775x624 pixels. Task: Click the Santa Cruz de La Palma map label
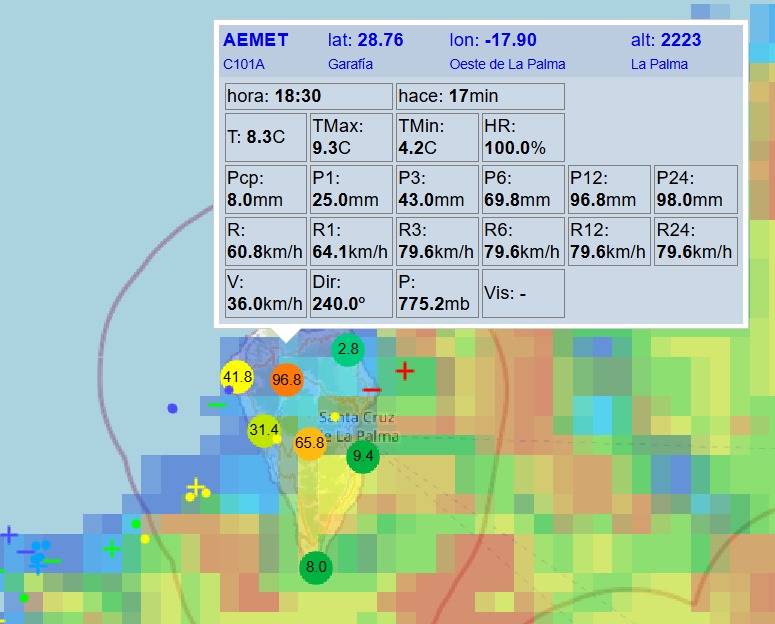click(x=359, y=427)
